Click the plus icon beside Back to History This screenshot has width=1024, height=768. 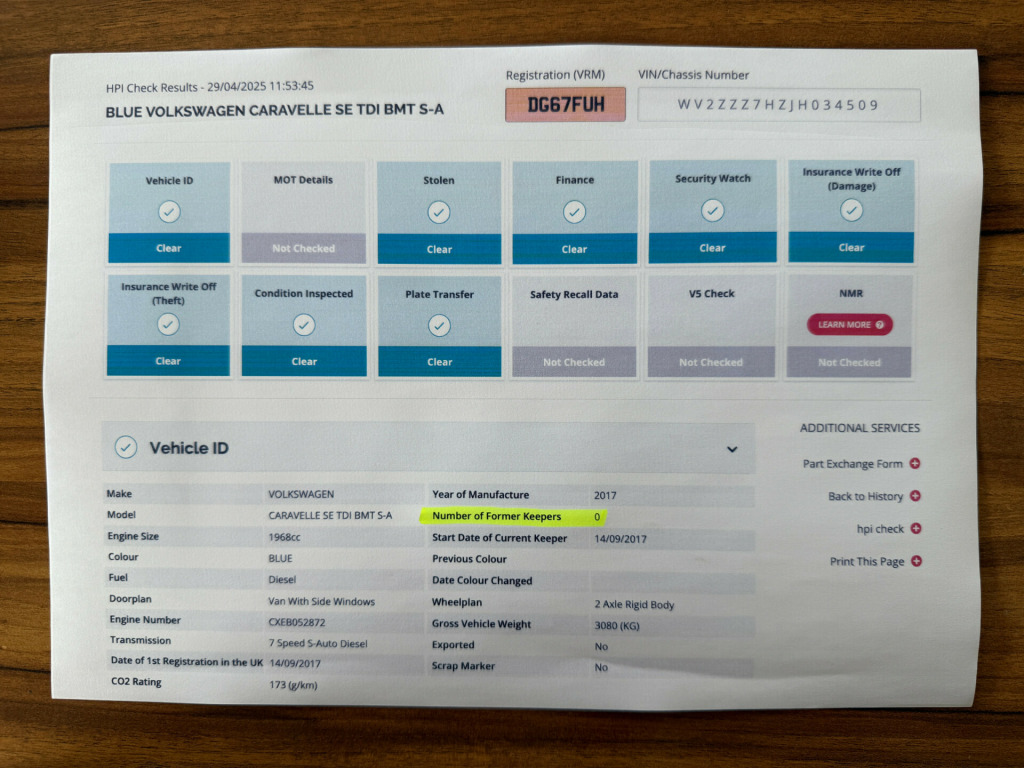pos(916,496)
